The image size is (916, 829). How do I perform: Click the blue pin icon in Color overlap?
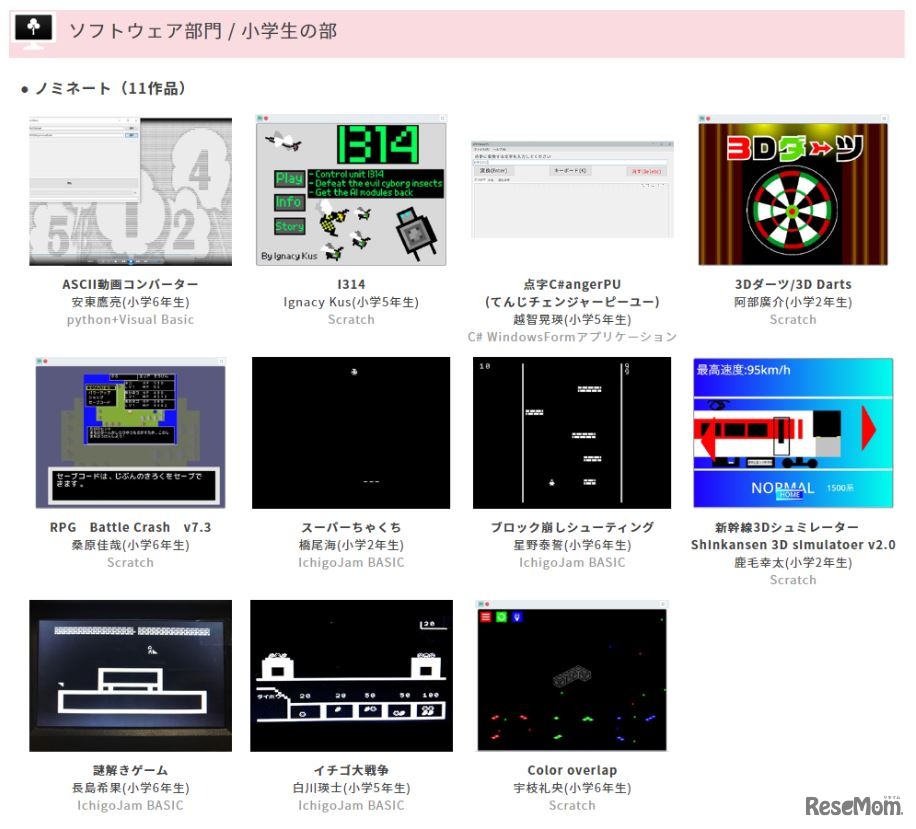(x=517, y=617)
